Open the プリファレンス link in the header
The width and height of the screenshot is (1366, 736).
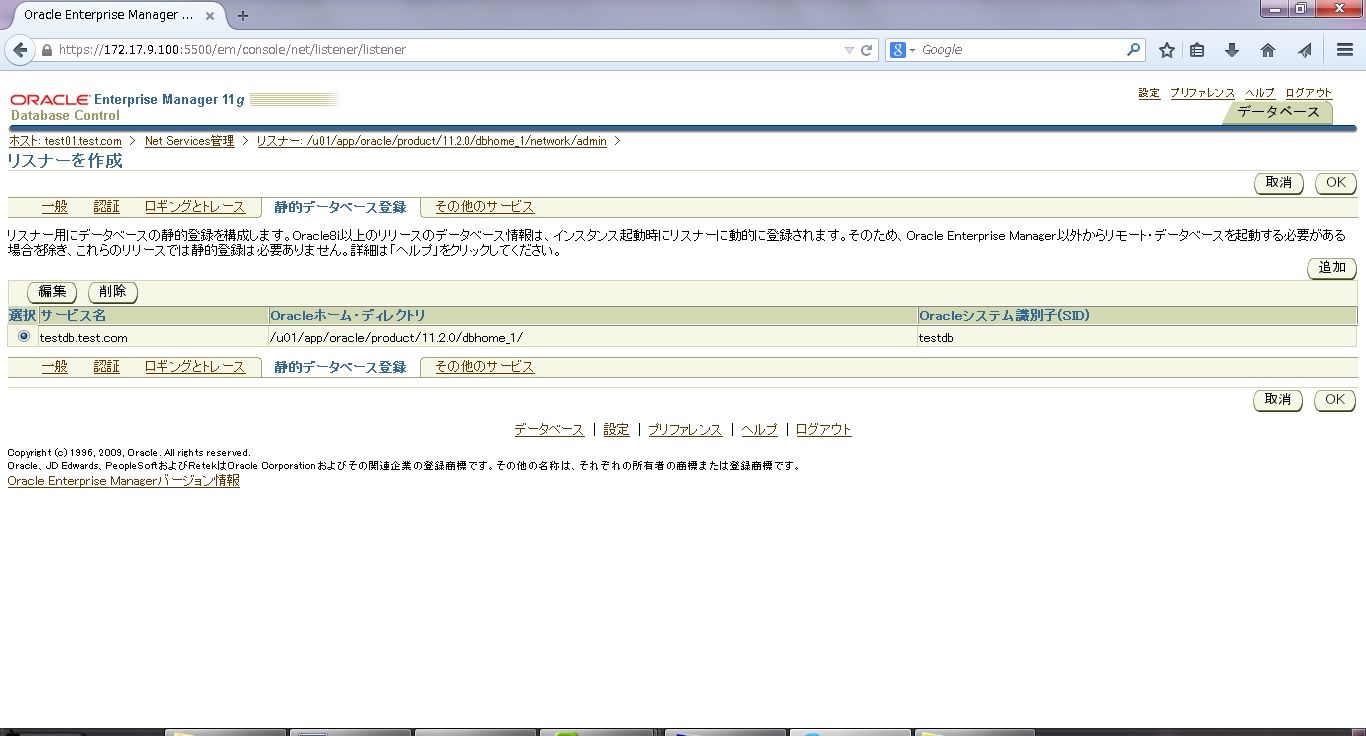pyautogui.click(x=1202, y=93)
